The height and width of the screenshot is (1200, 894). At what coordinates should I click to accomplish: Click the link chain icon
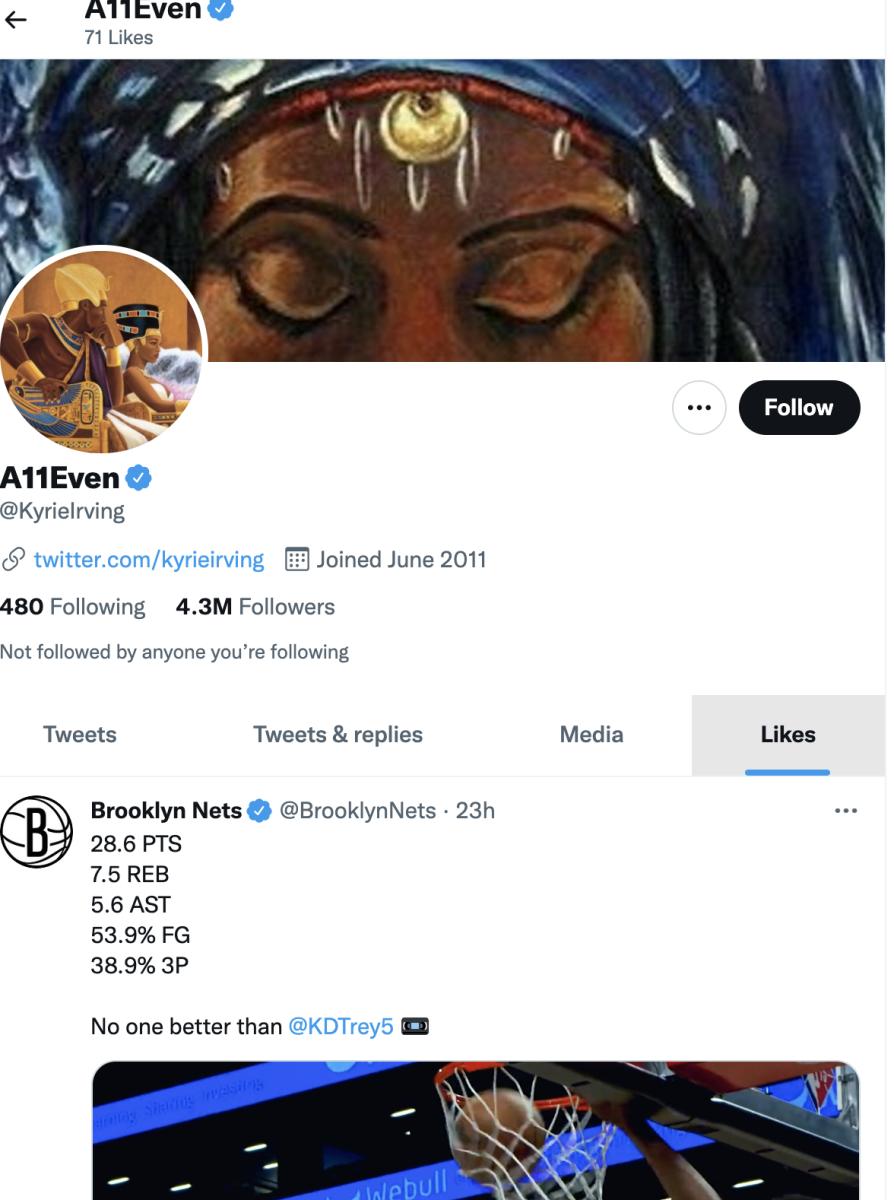click(13, 560)
